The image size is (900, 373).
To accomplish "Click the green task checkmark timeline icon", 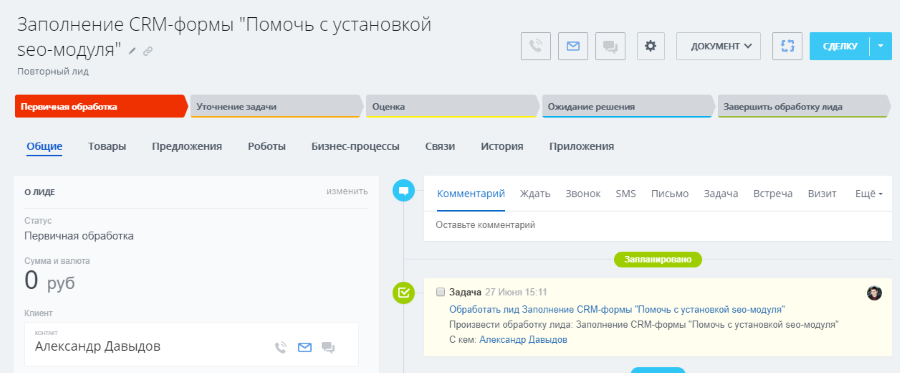I will pos(404,293).
